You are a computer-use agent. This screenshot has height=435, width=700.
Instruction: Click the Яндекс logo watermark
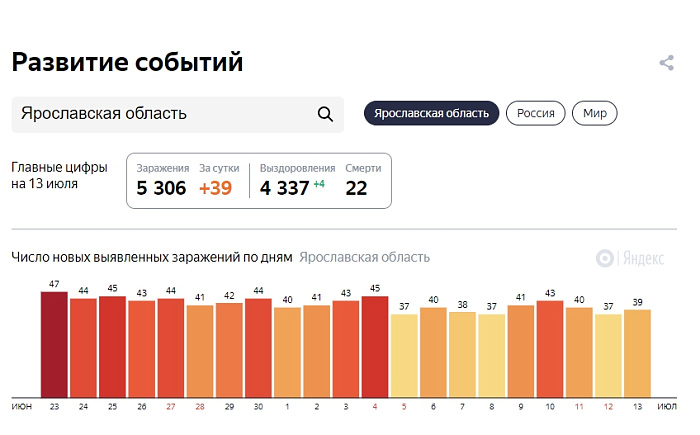click(x=630, y=258)
